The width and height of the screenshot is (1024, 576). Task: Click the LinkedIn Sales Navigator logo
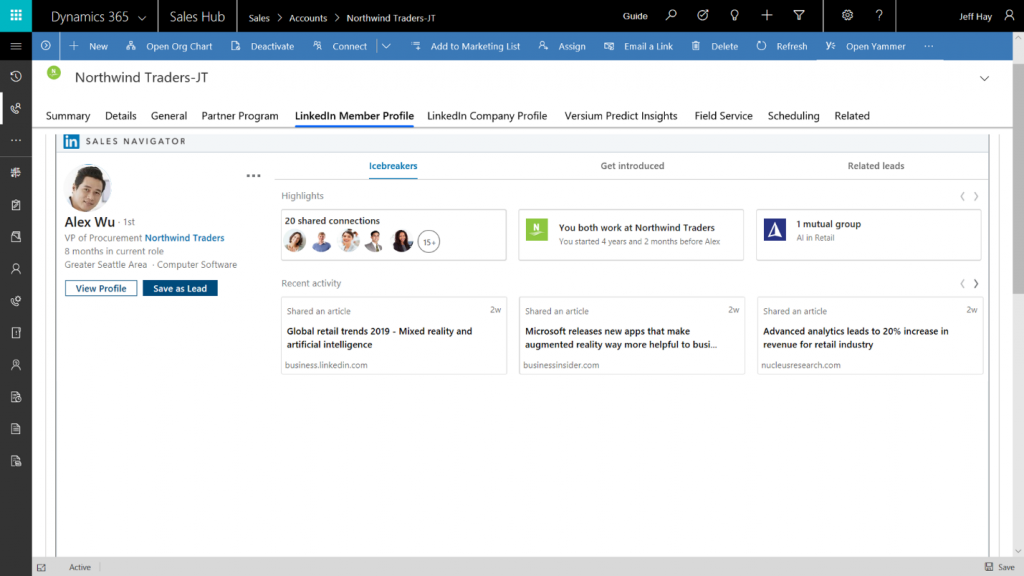70,141
